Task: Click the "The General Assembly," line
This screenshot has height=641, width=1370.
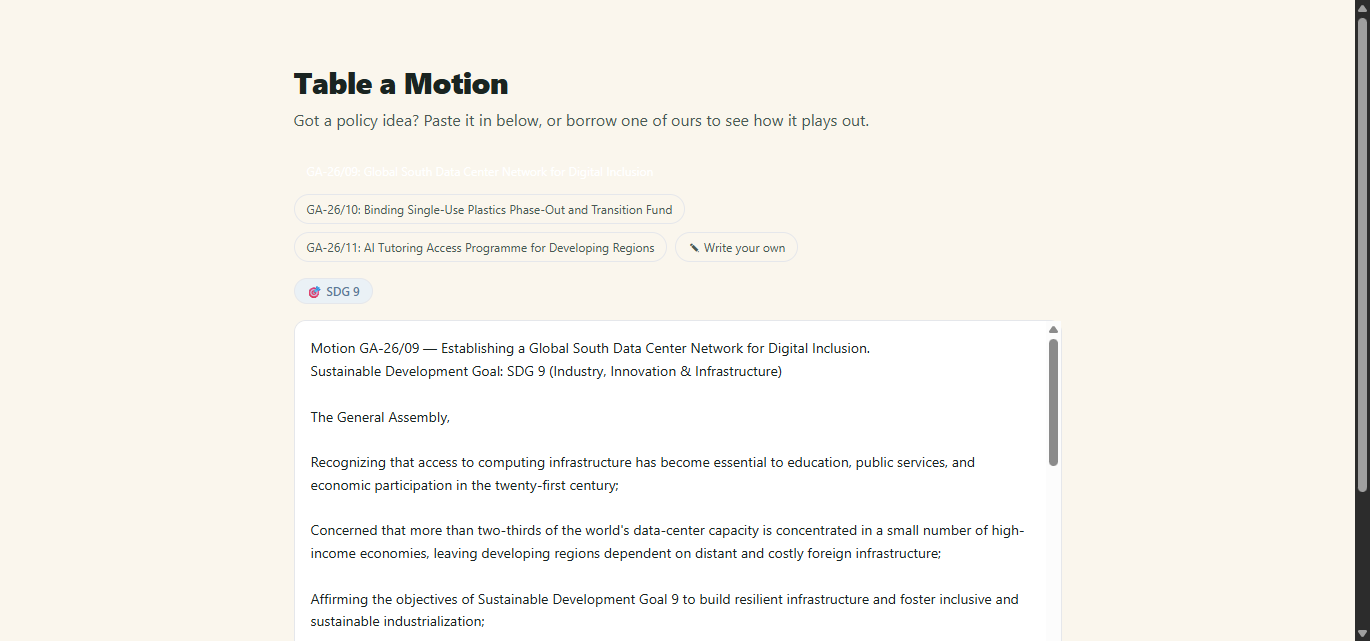Action: pyautogui.click(x=380, y=418)
